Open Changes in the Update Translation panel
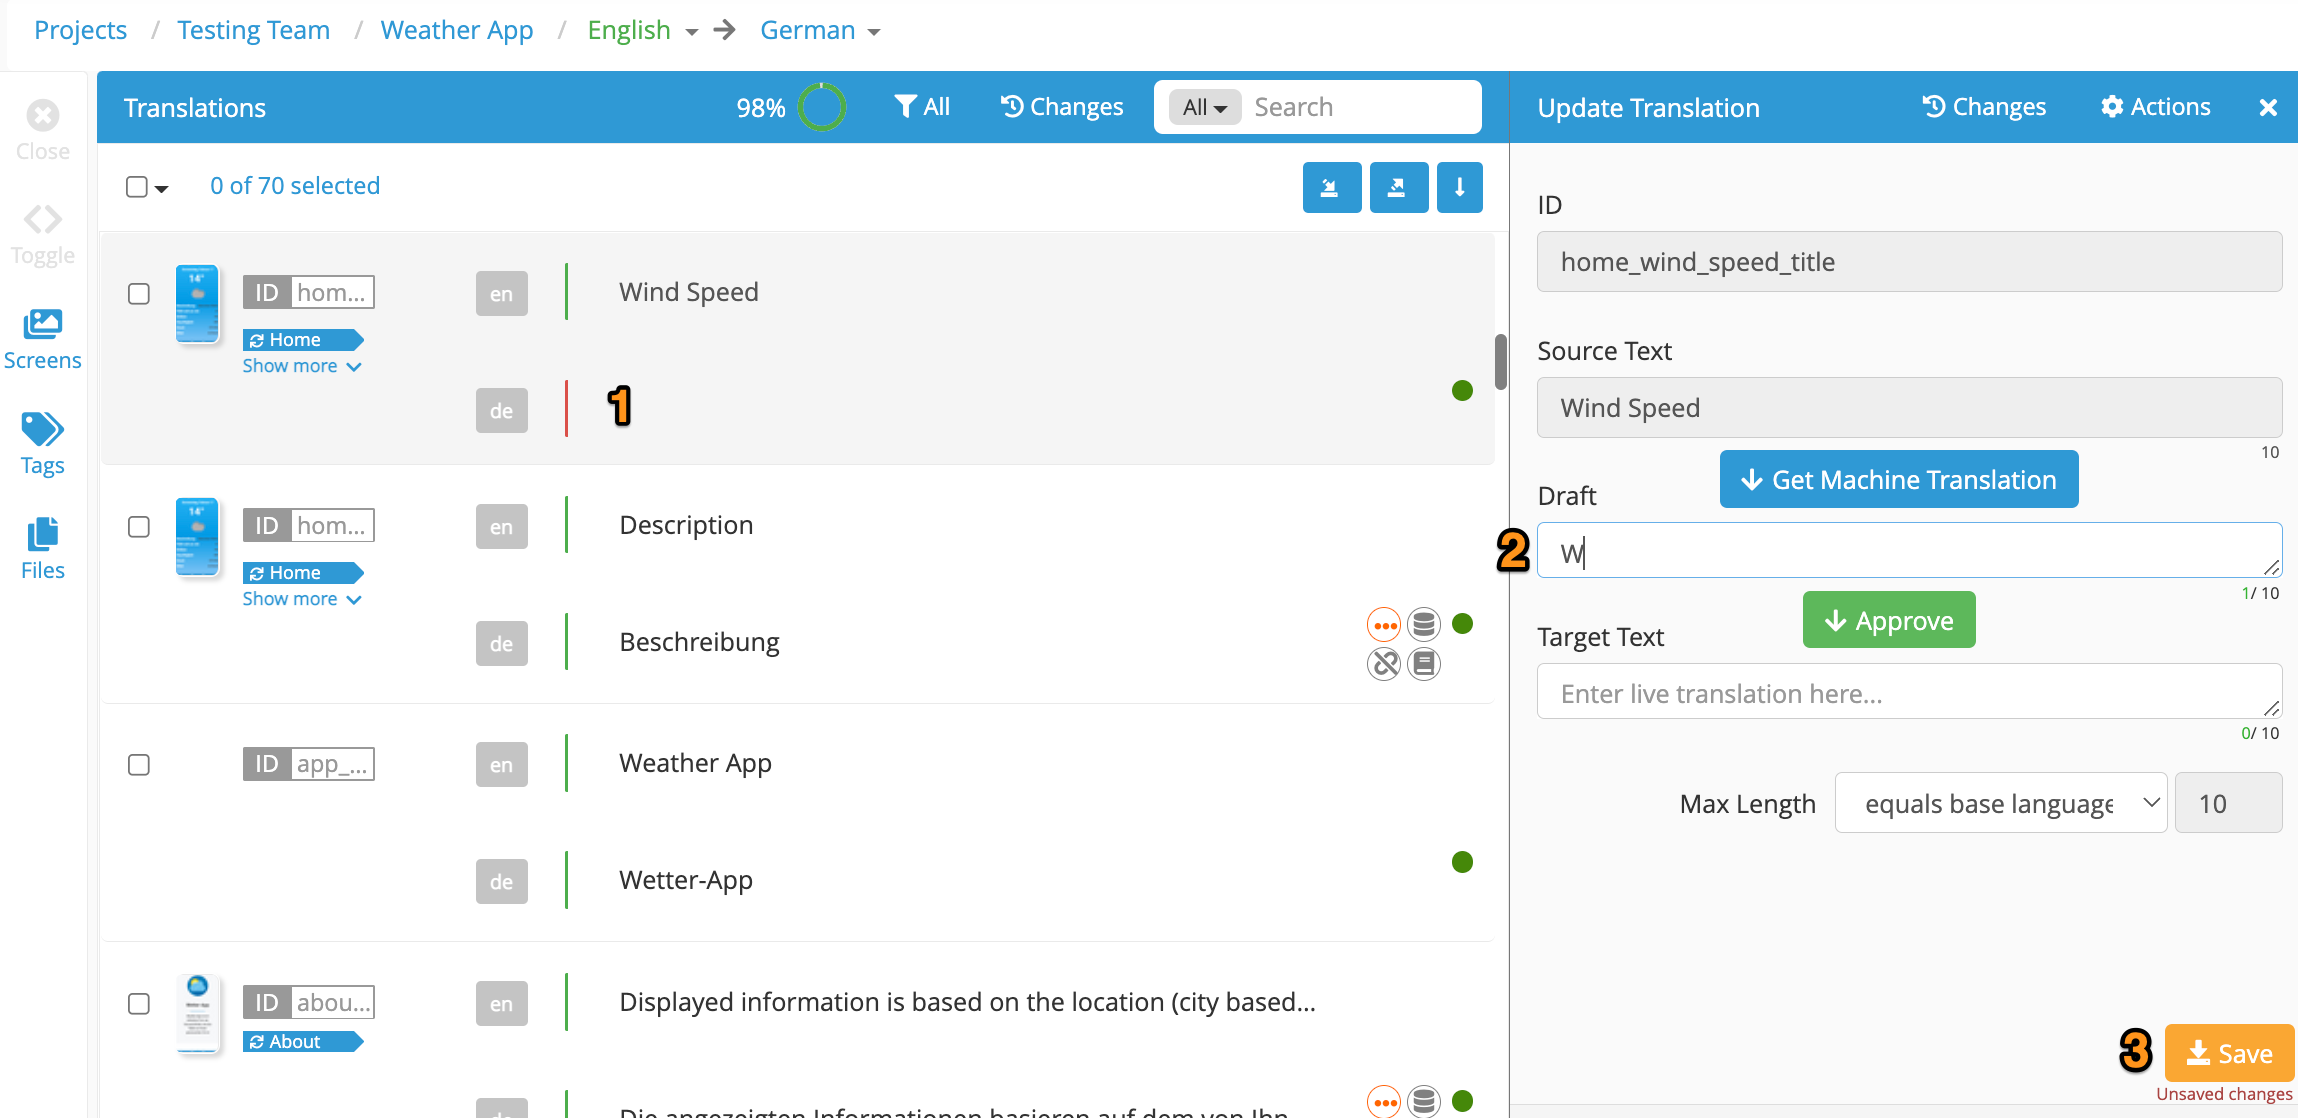Viewport: 2298px width, 1118px height. tap(1984, 107)
